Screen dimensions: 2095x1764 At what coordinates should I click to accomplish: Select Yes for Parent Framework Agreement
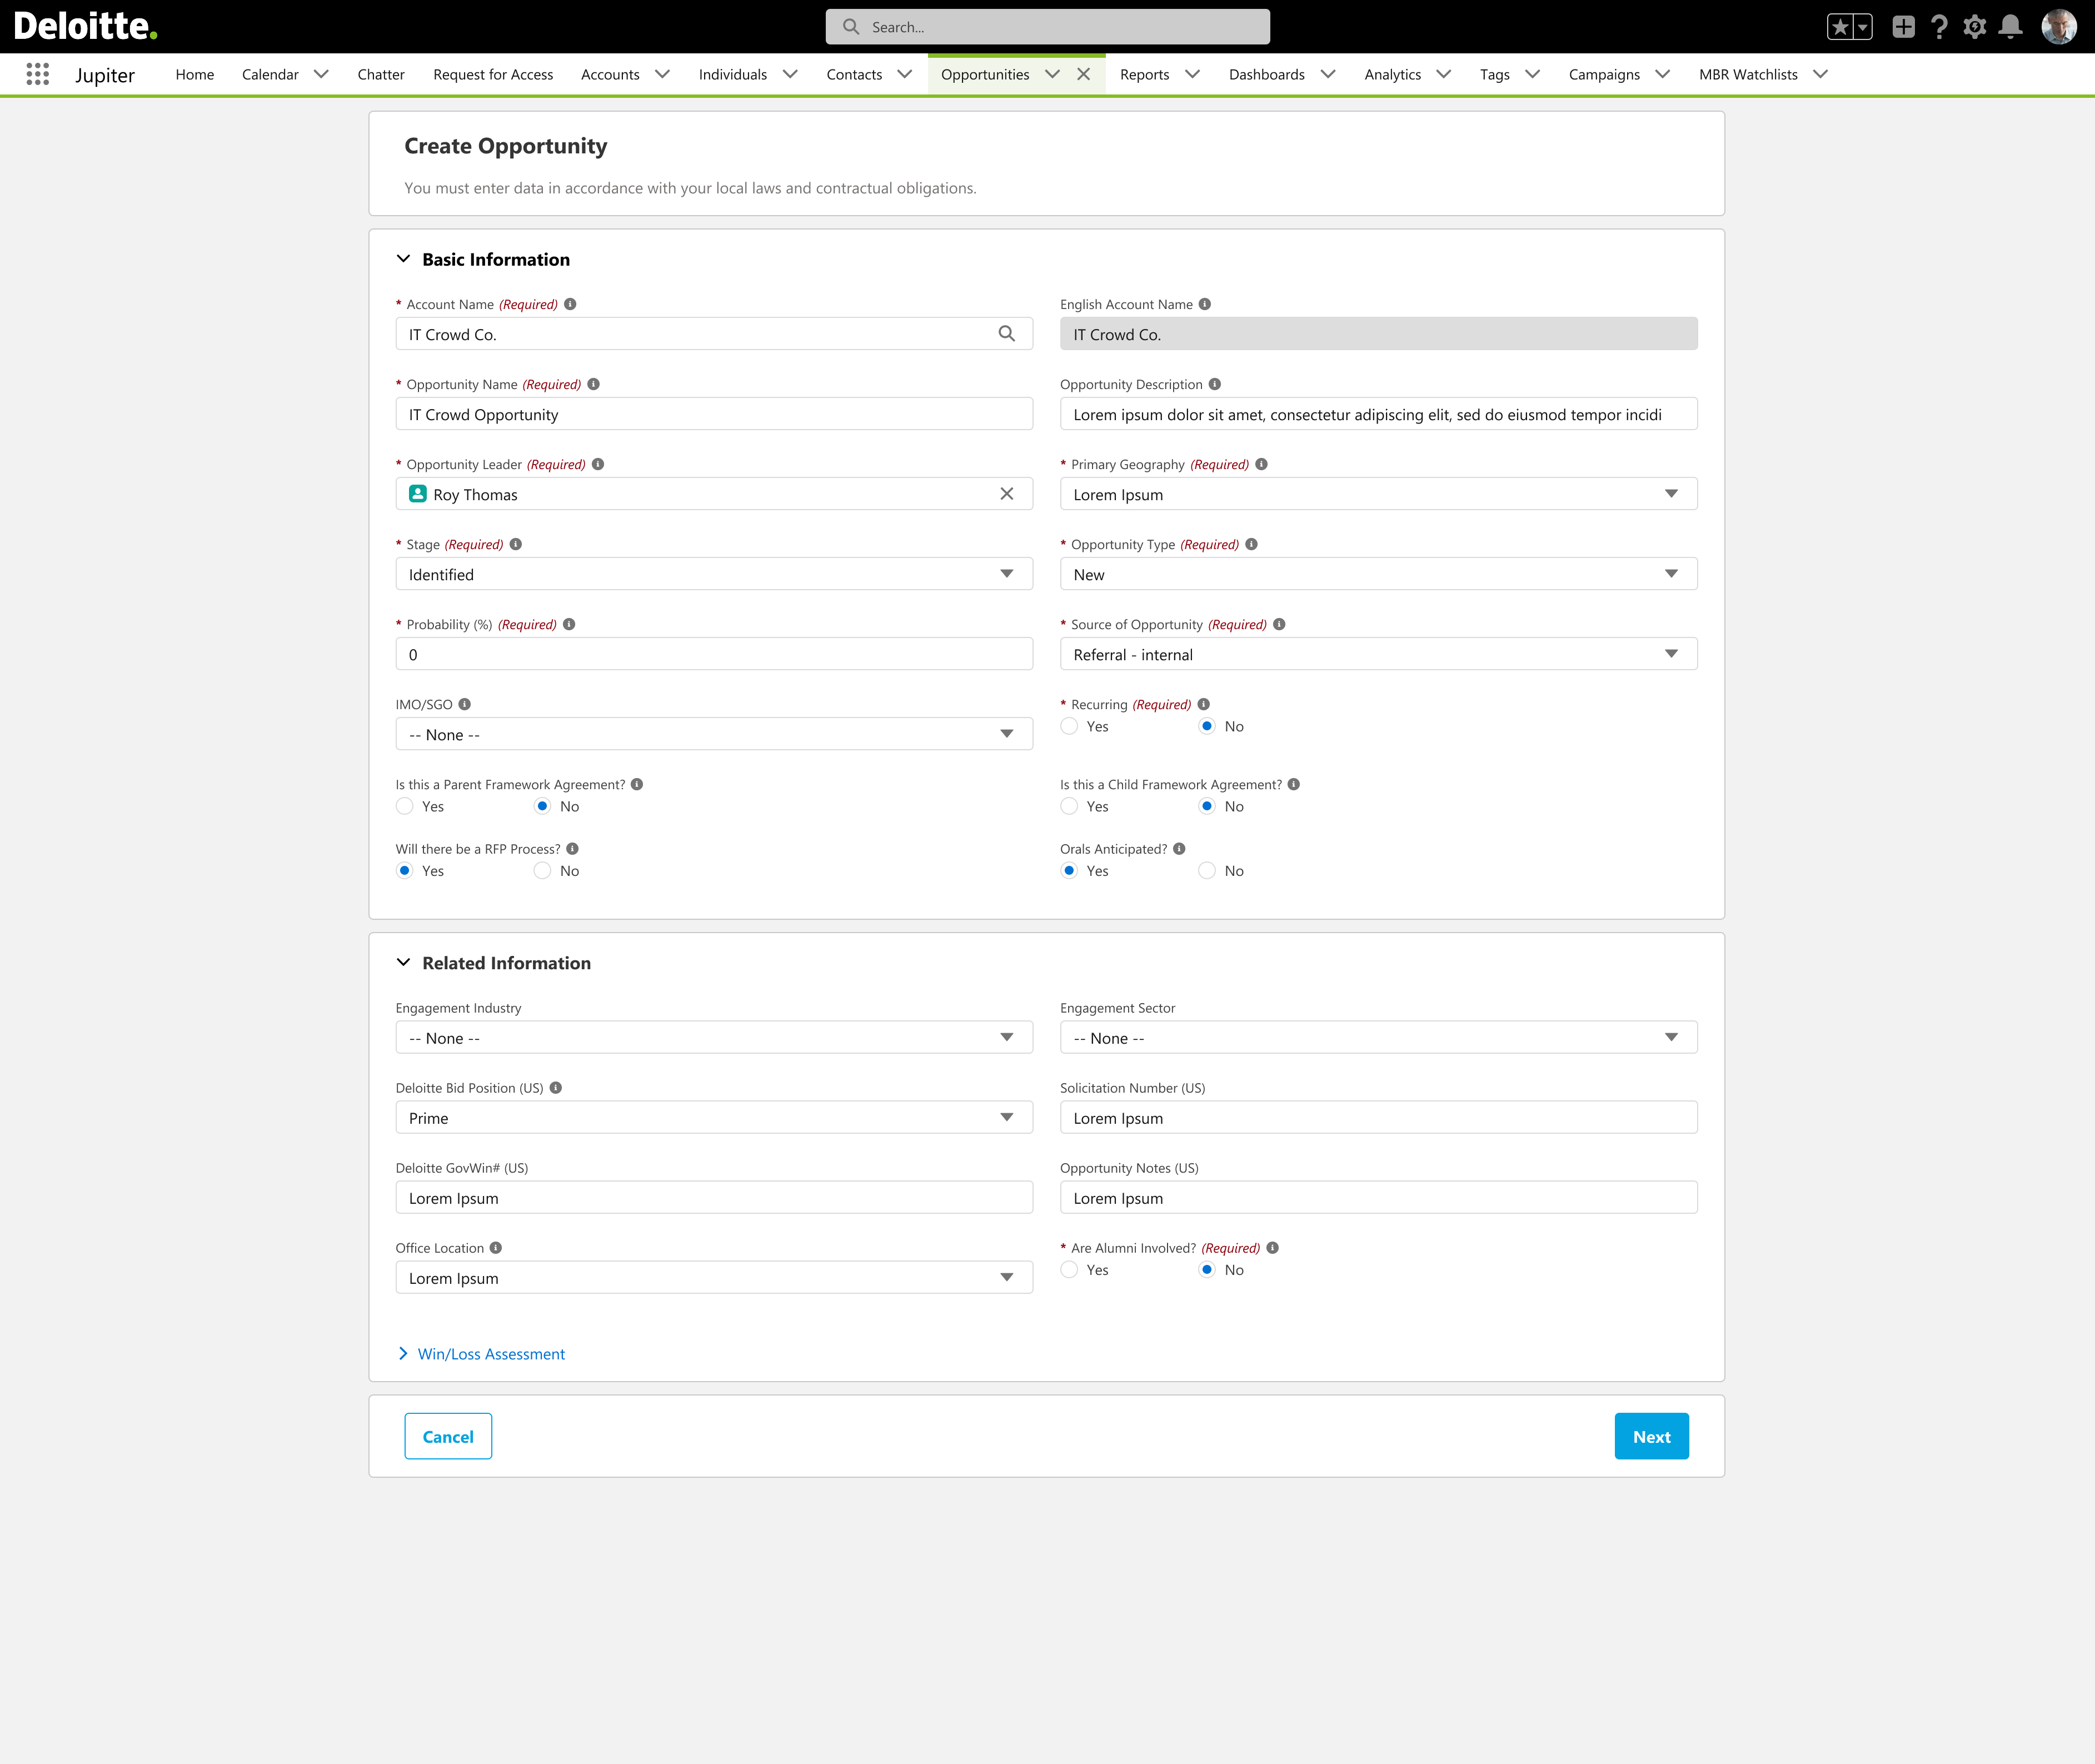pyautogui.click(x=404, y=806)
